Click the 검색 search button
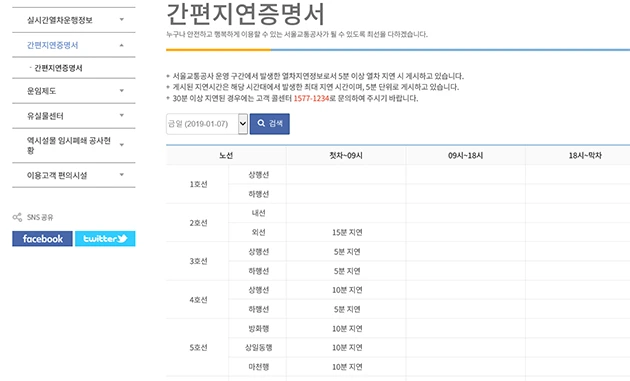This screenshot has width=630, height=381. pos(270,124)
